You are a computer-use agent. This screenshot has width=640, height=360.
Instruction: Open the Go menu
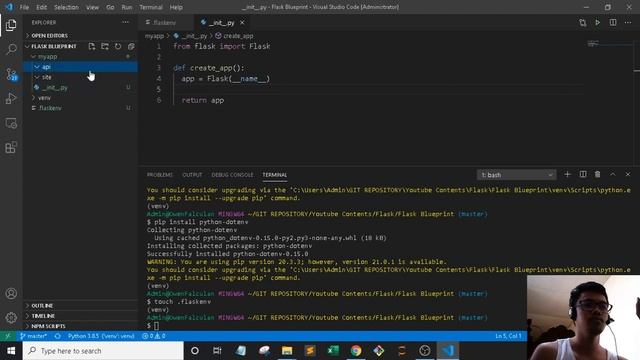tap(110, 7)
